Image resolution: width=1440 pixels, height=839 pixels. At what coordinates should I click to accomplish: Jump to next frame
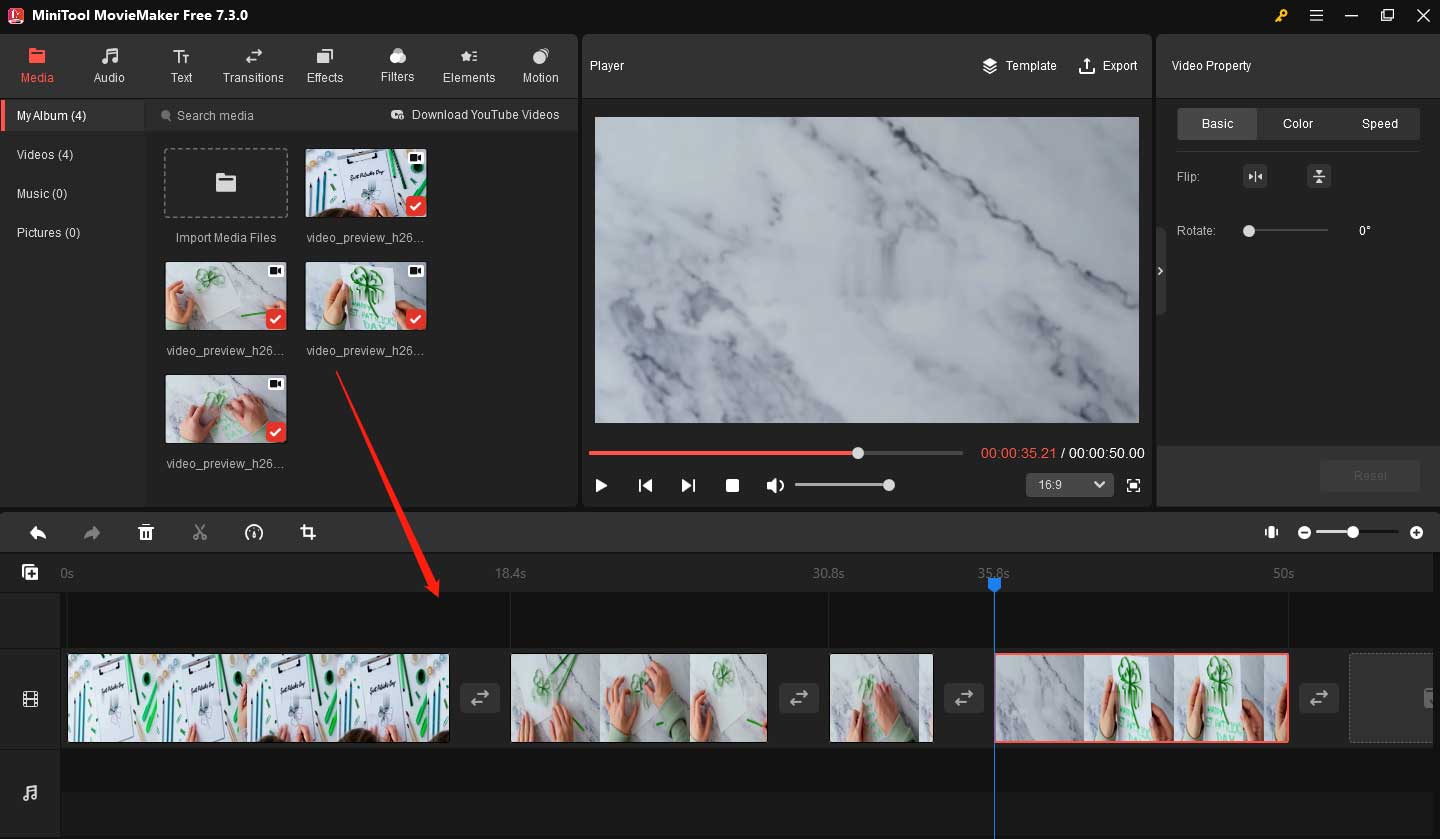click(x=688, y=485)
